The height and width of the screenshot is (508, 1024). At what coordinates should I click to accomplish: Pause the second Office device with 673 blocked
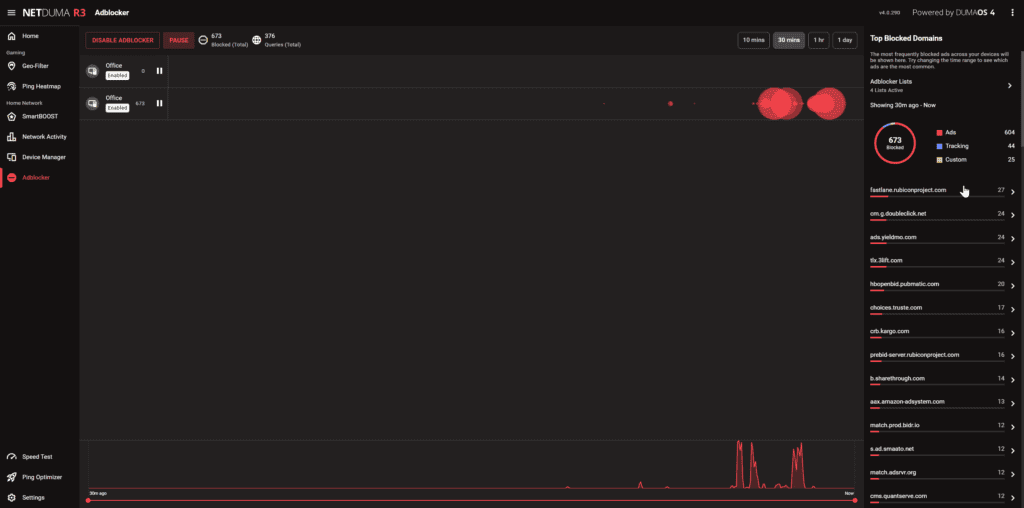159,103
